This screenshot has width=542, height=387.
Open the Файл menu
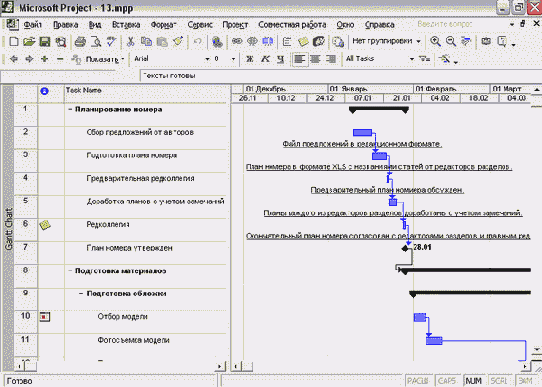point(33,25)
